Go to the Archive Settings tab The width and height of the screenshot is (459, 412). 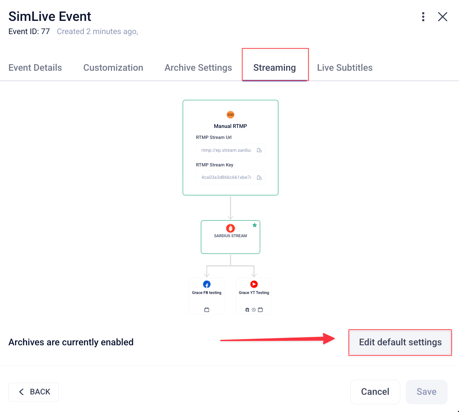[x=198, y=68]
